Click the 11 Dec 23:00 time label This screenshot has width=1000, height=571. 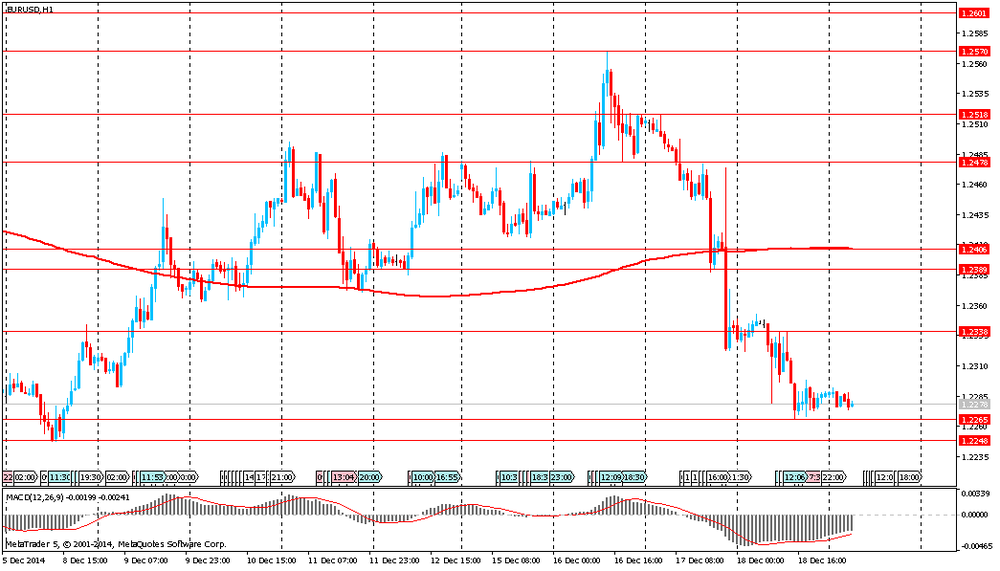pos(394,561)
